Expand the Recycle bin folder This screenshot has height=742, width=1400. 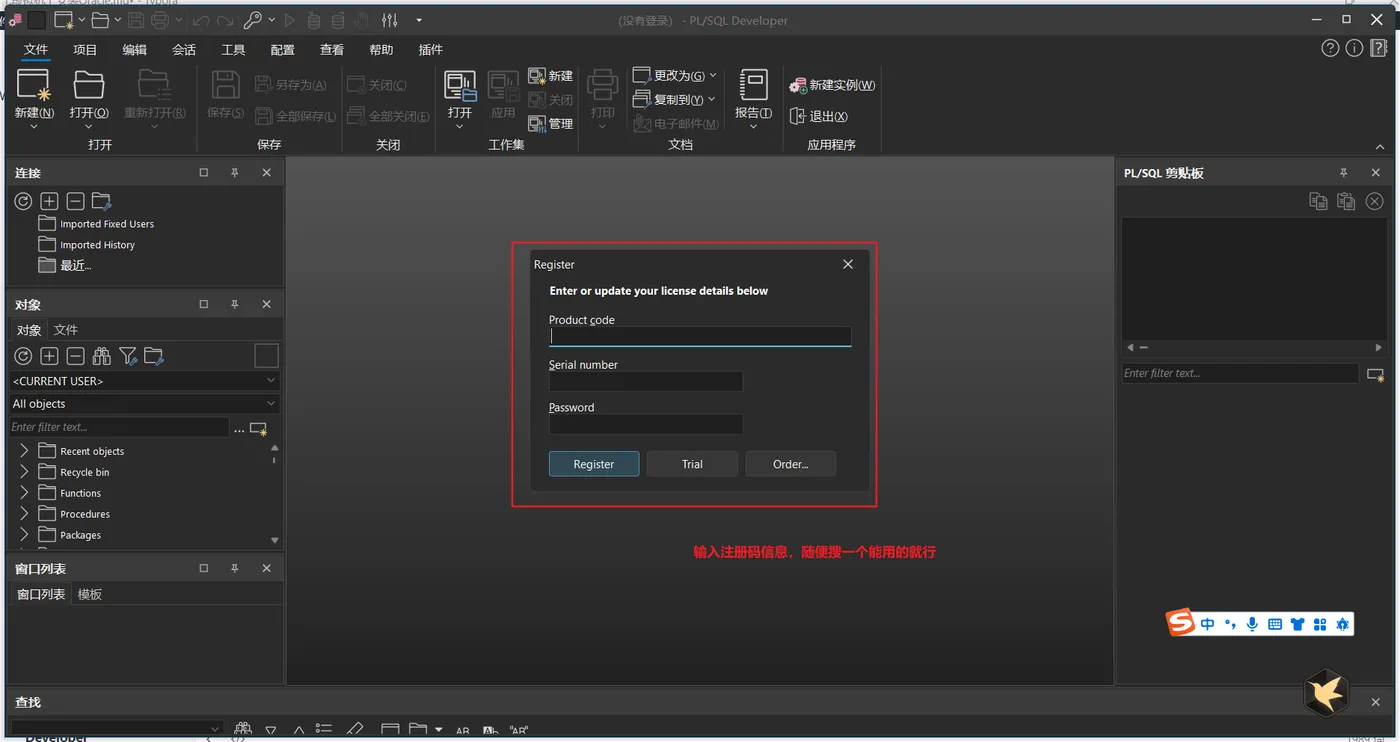(24, 472)
